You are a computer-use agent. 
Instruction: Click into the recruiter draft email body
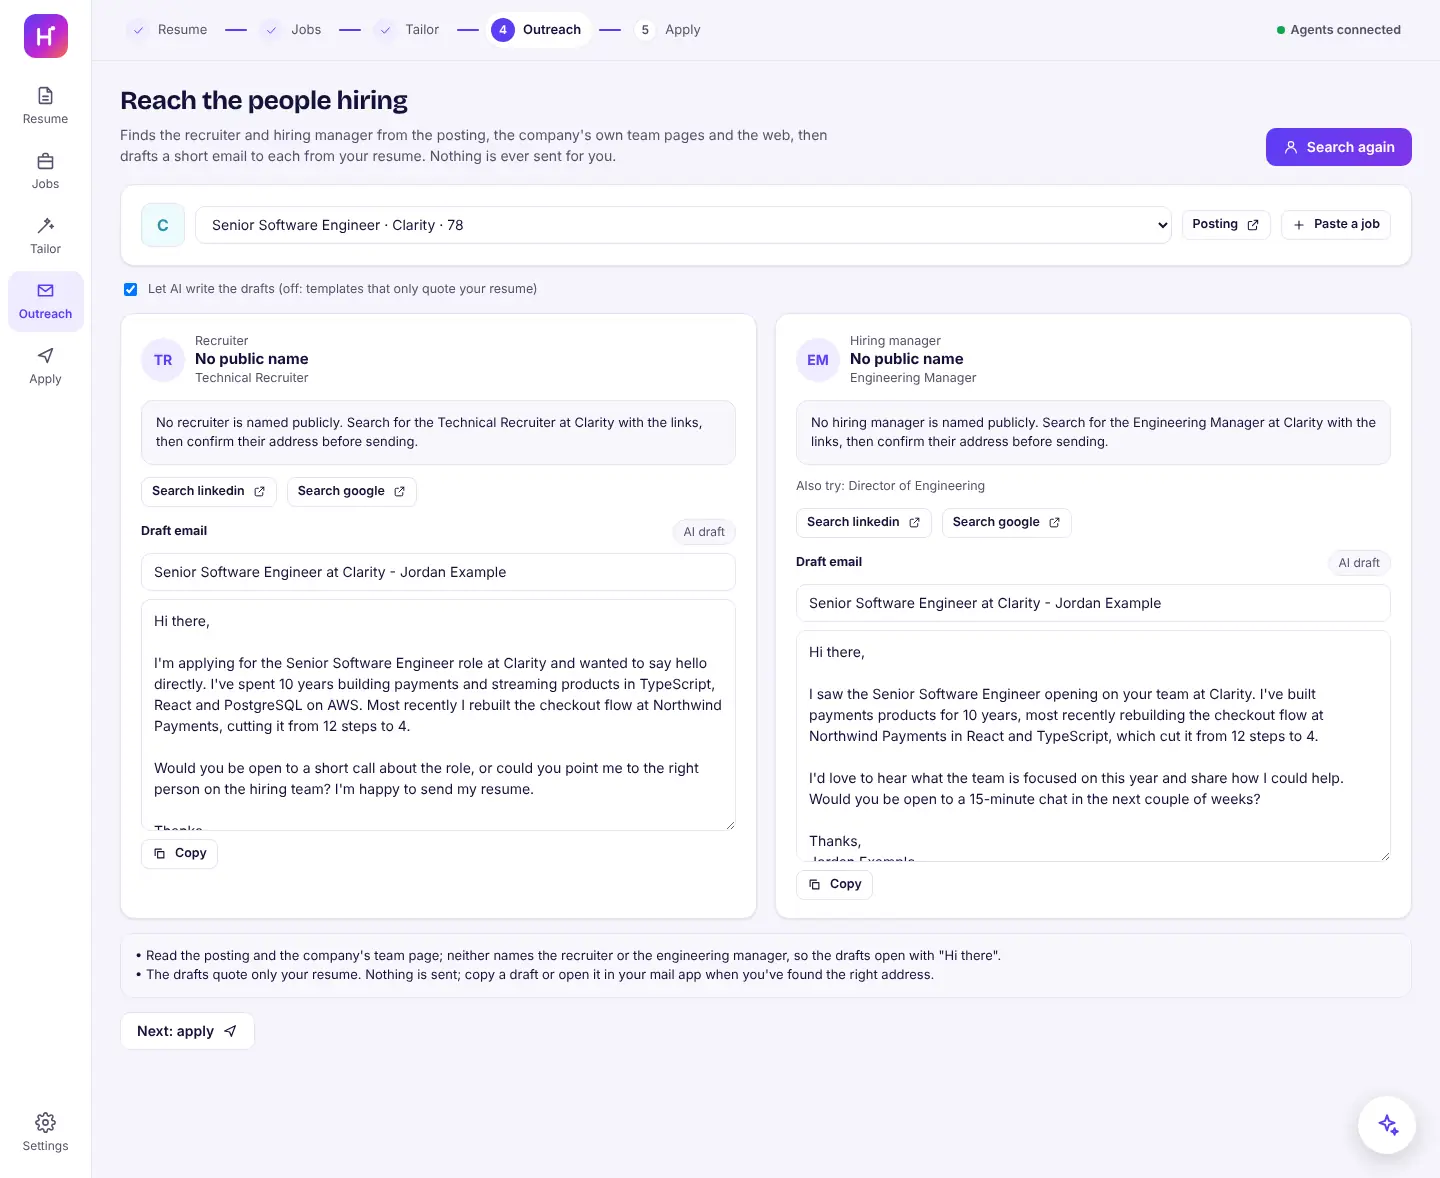tap(438, 715)
